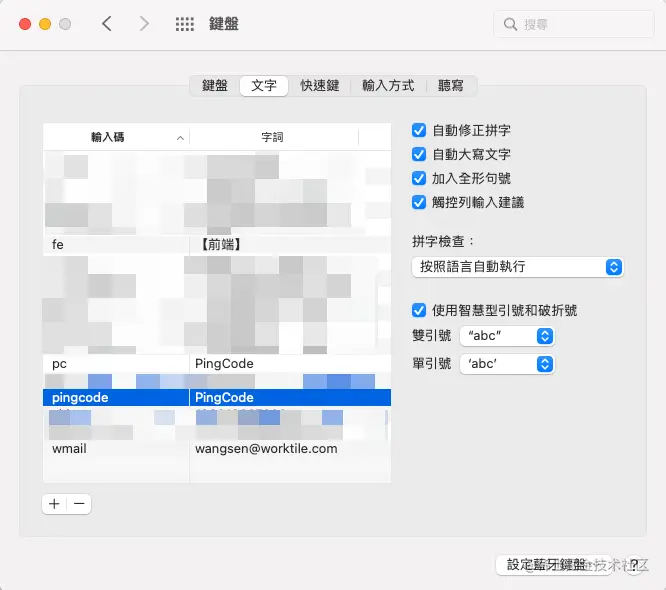Screen dimensions: 666x590
Task: Toggle 自動大寫文字 checkbox
Action: pyautogui.click(x=419, y=154)
